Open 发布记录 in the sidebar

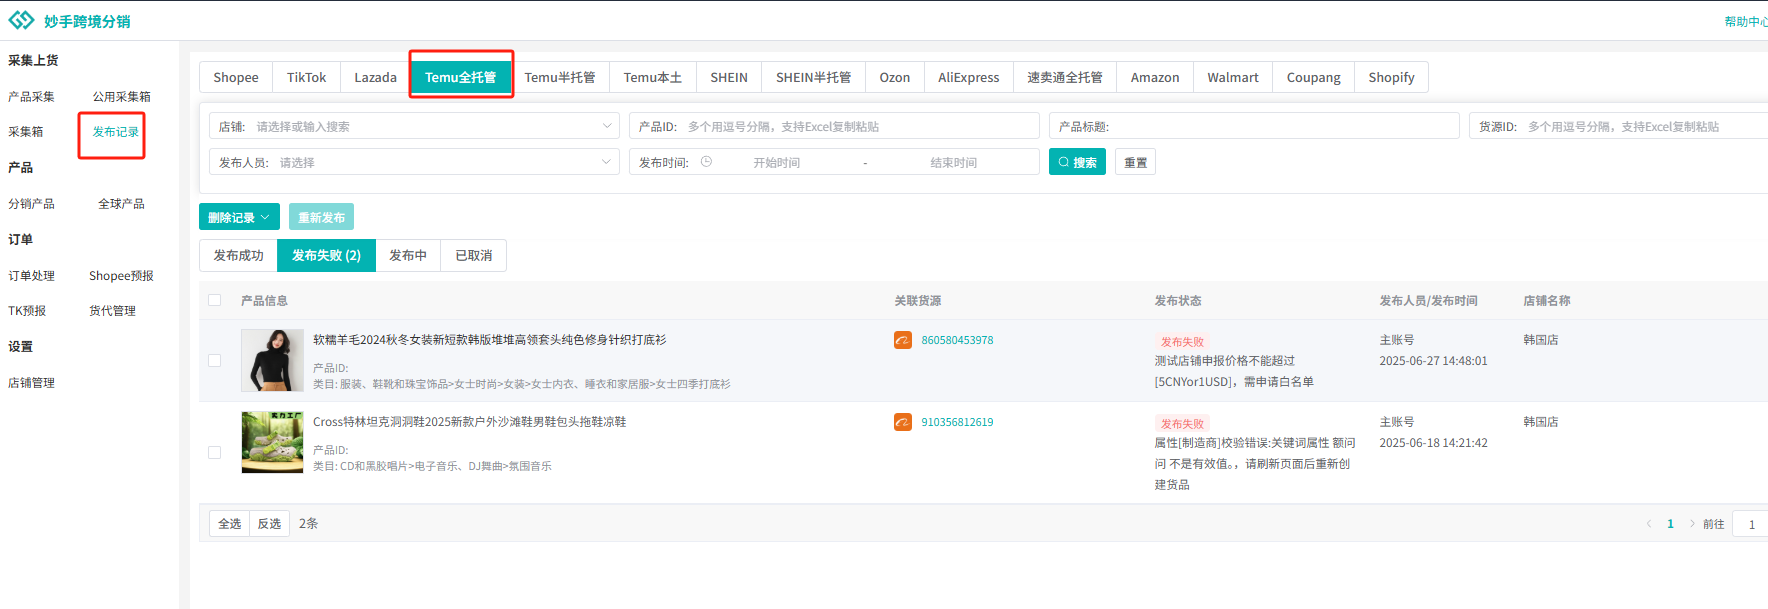tap(116, 131)
